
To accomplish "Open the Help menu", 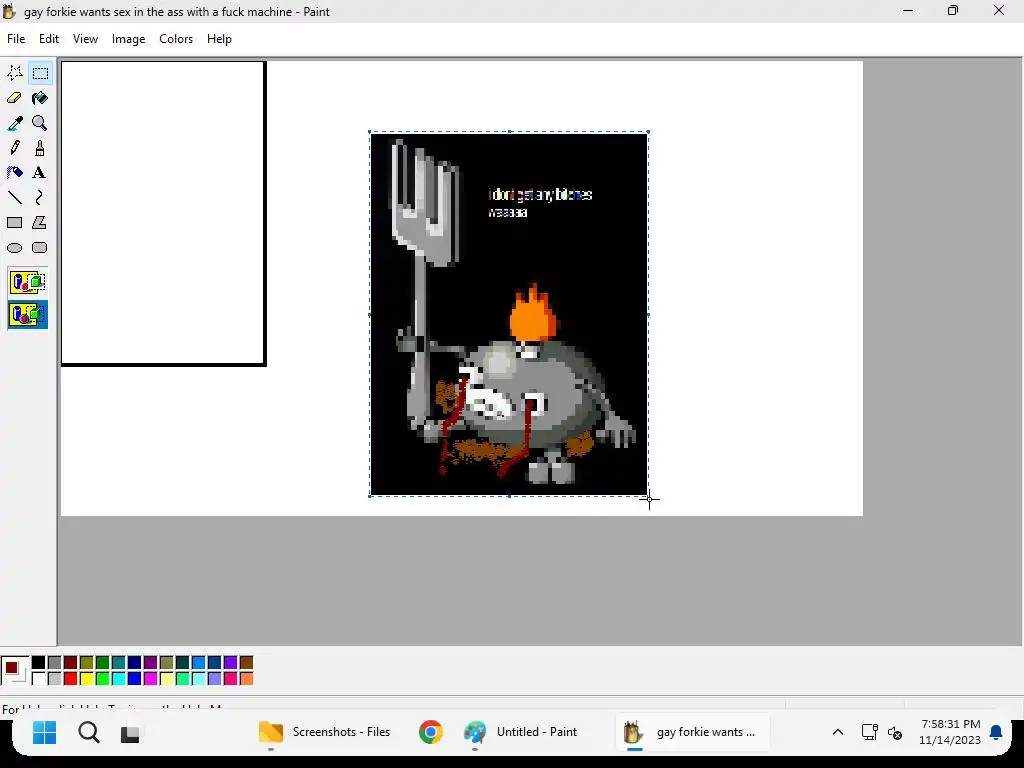I will pos(219,39).
